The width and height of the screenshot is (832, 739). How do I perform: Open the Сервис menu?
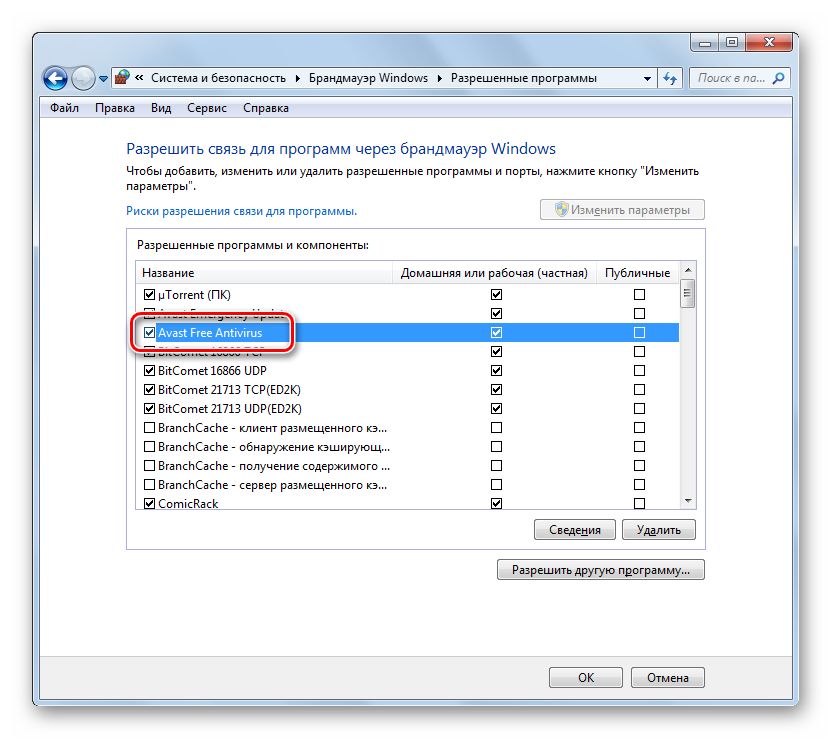(206, 108)
